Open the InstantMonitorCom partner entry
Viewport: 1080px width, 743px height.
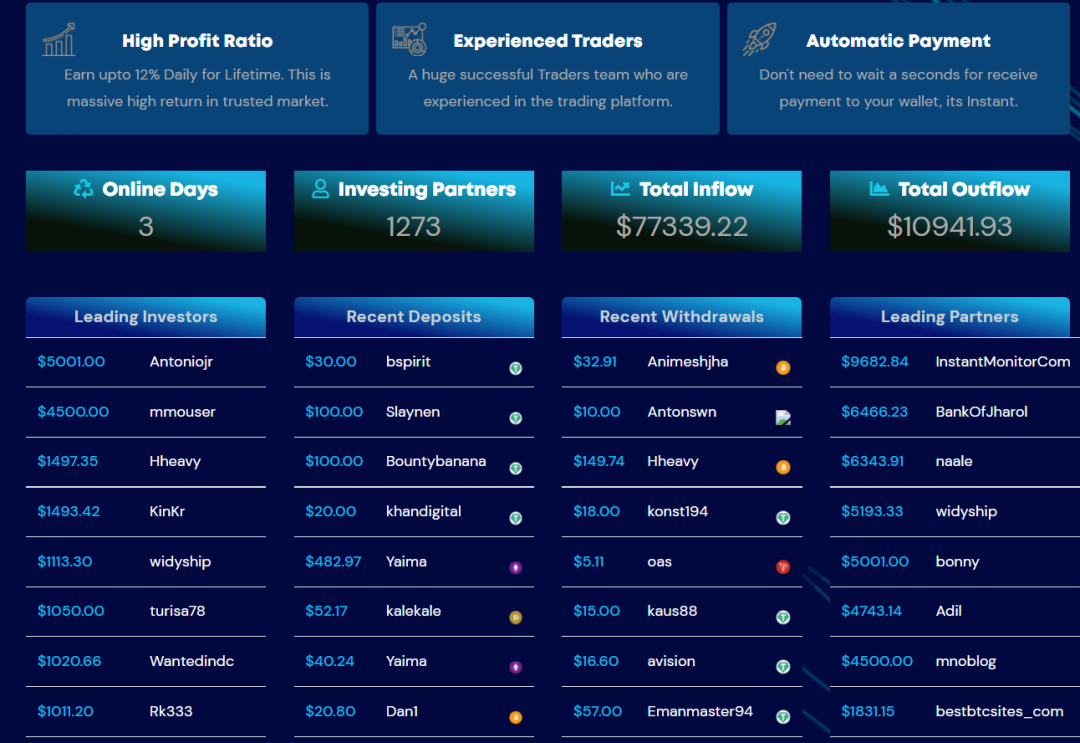tap(1002, 362)
